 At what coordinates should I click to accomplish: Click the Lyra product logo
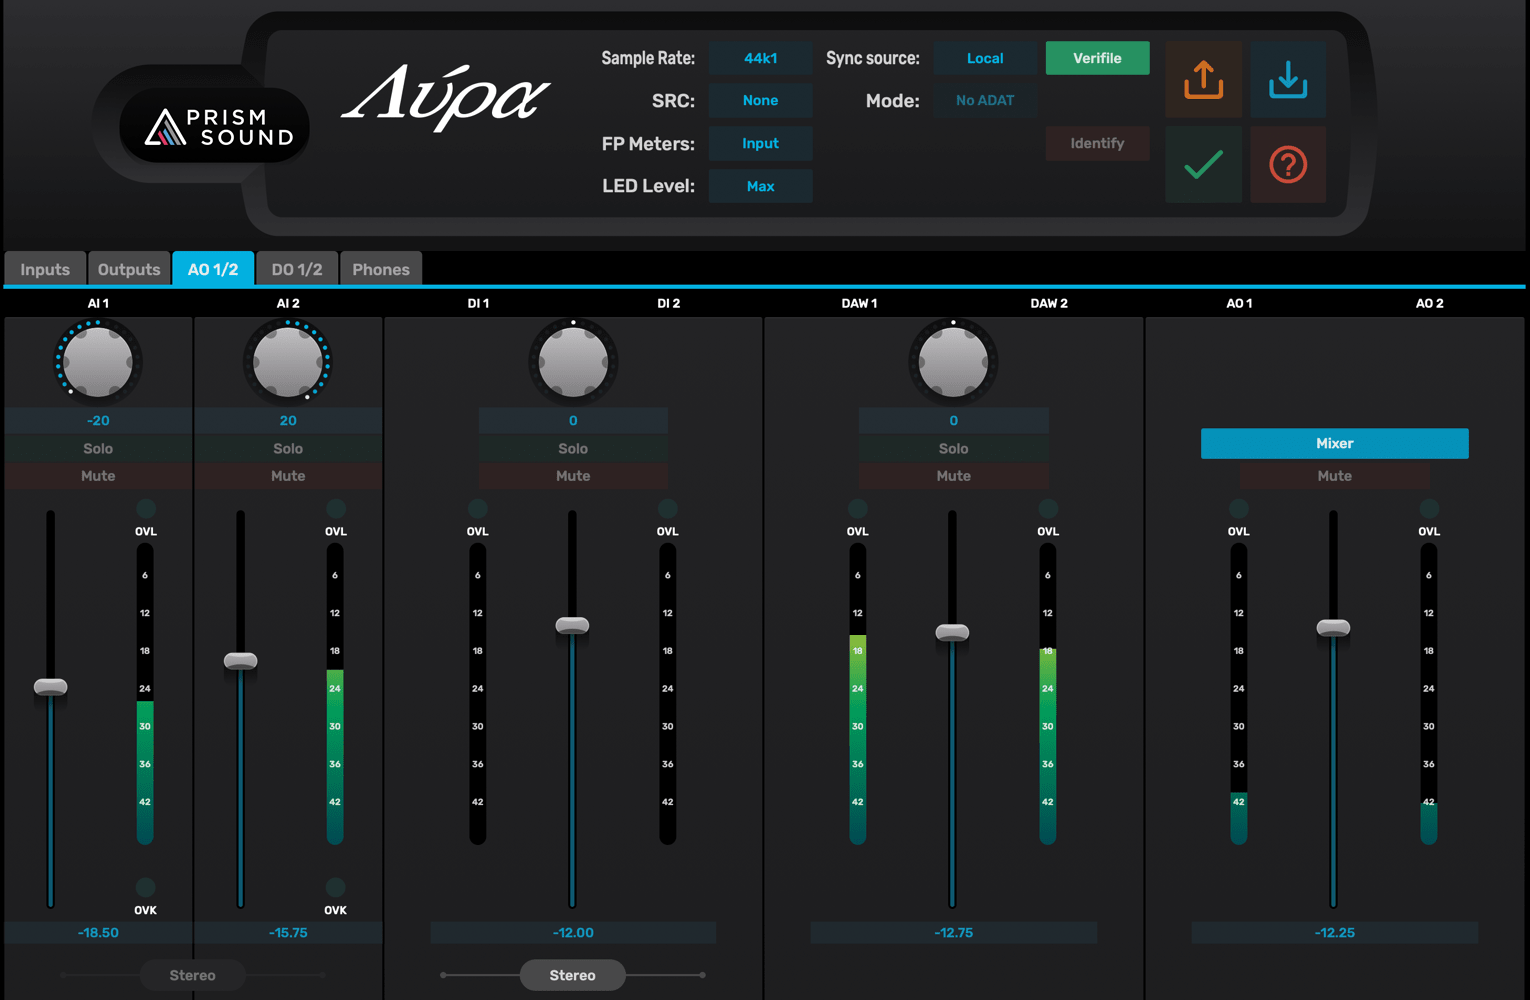click(446, 97)
